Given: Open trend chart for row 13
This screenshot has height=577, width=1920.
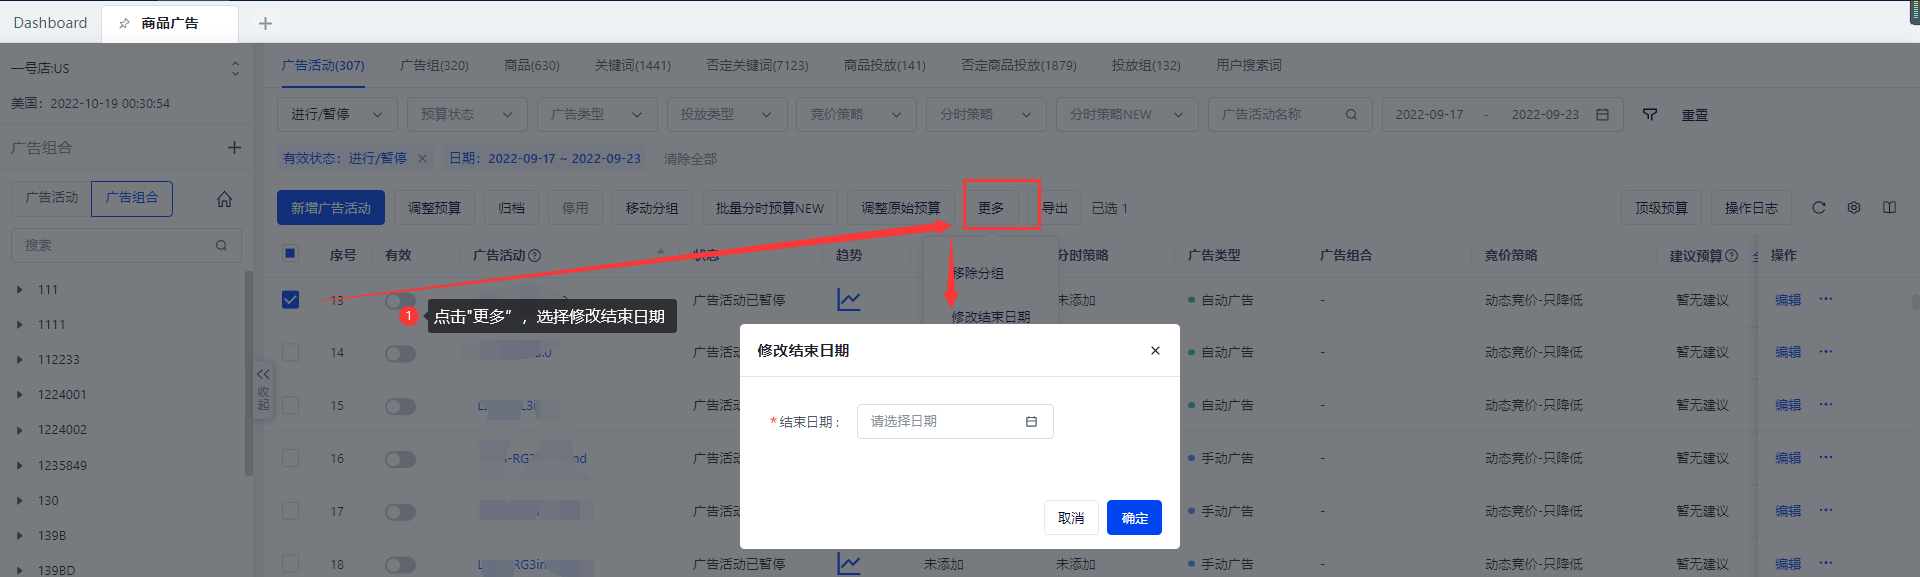Looking at the screenshot, I should click(848, 299).
